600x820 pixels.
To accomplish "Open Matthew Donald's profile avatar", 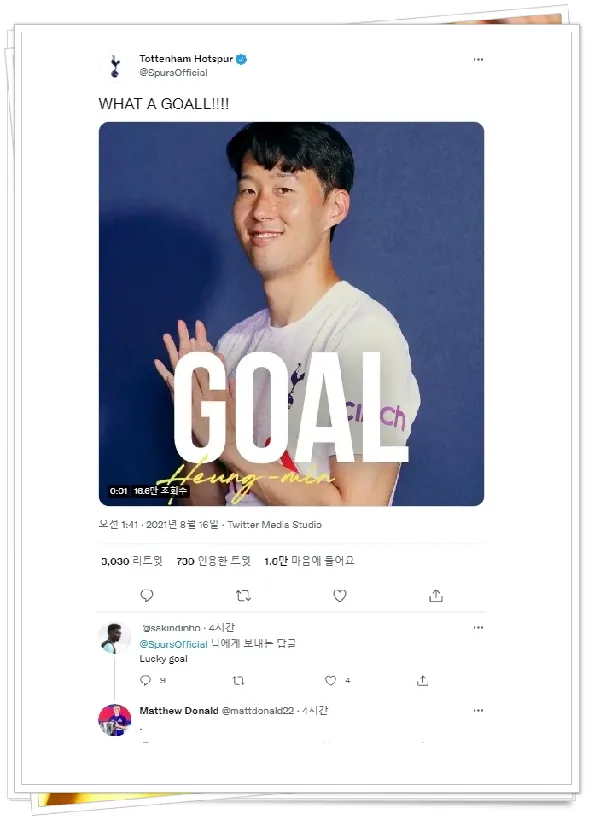I will [x=114, y=719].
